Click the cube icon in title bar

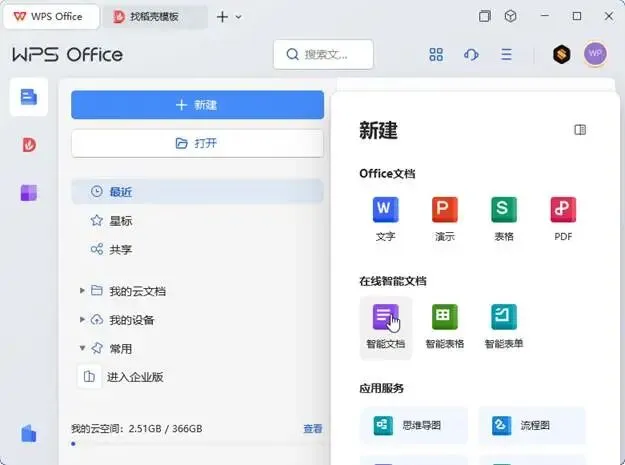pyautogui.click(x=511, y=16)
